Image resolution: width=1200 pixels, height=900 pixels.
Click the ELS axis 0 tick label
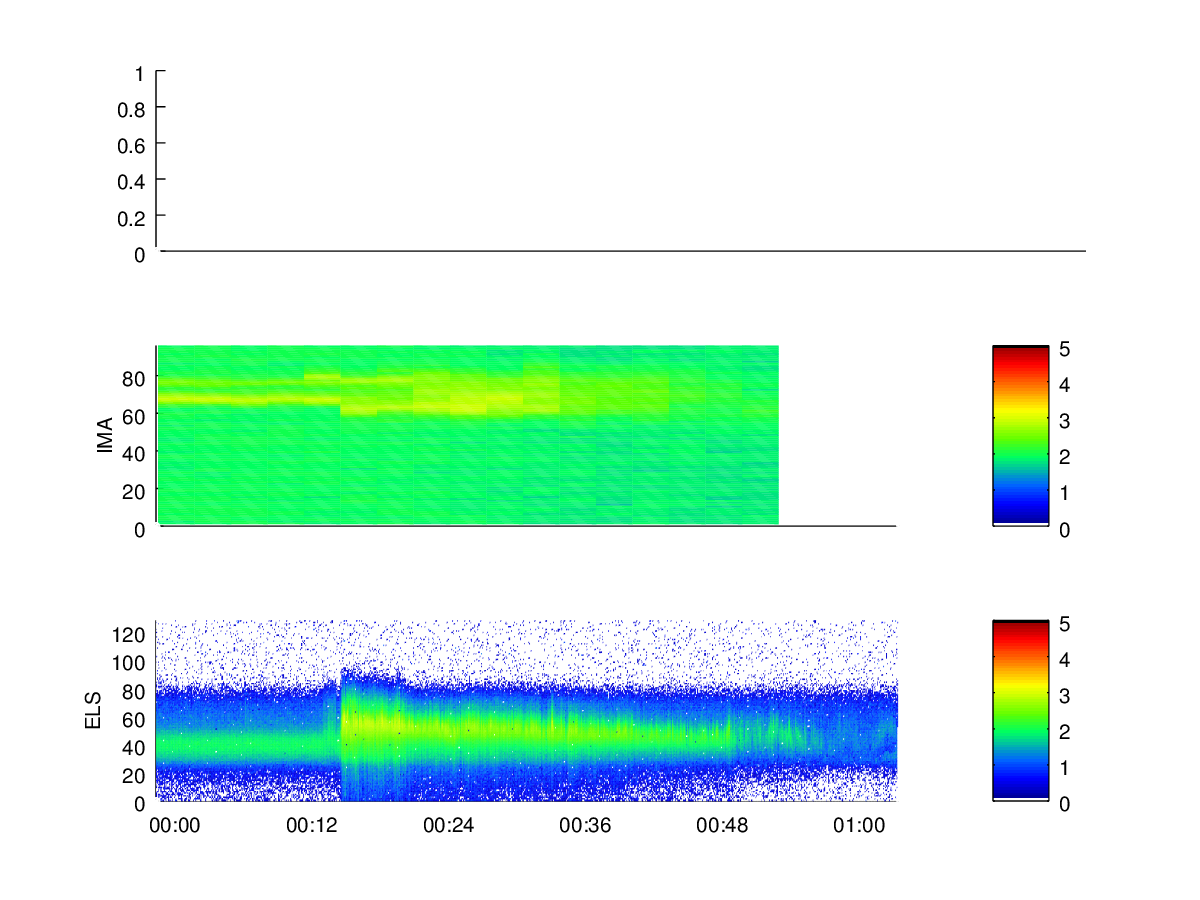pos(140,803)
